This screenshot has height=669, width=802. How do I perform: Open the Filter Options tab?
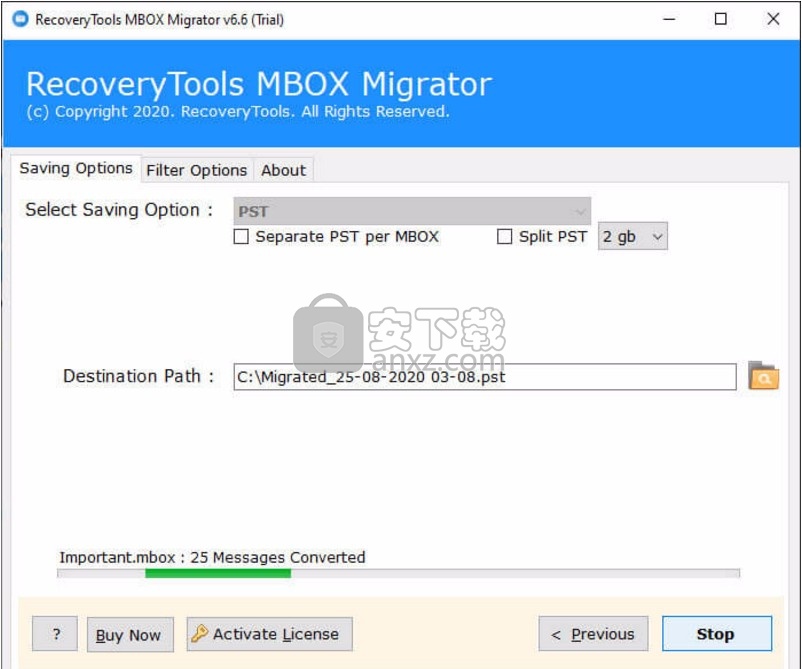coord(196,170)
